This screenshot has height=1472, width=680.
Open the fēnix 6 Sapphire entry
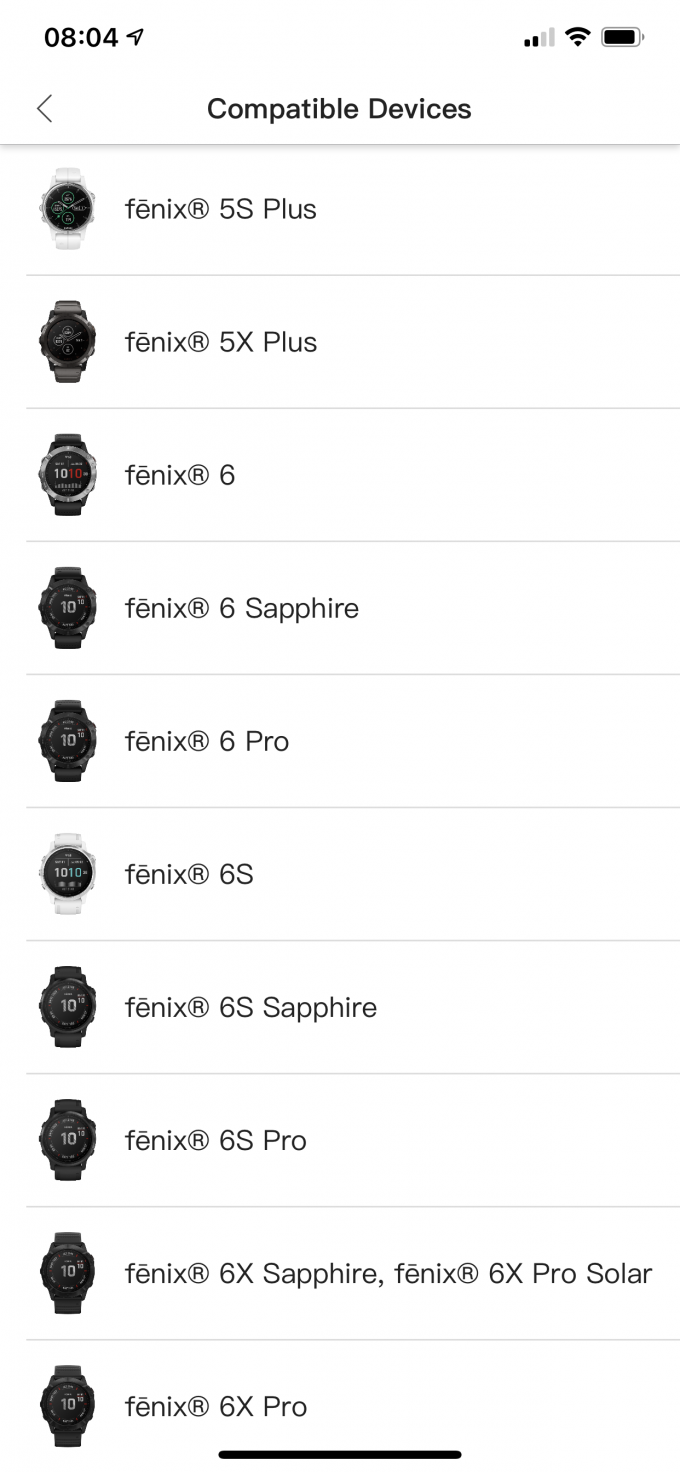353,608
